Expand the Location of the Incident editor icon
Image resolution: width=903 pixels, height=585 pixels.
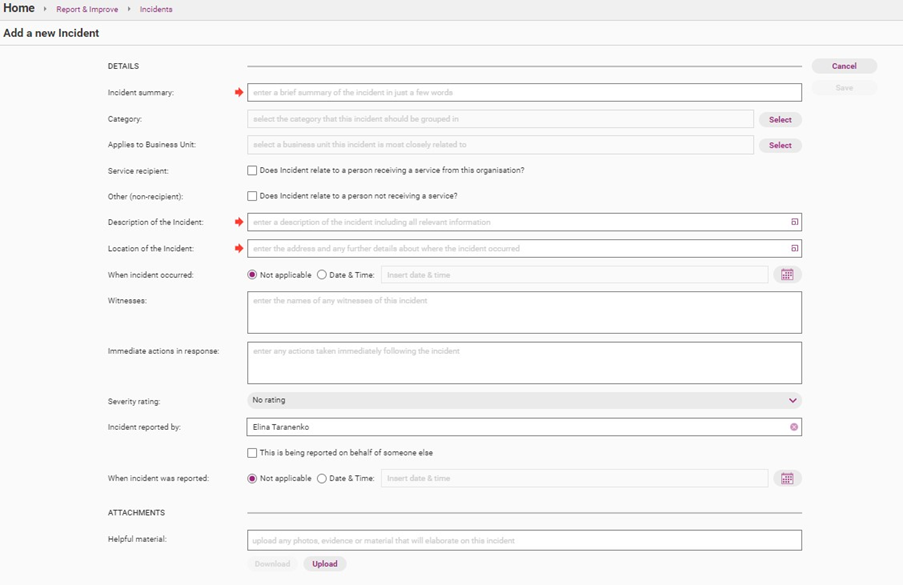point(792,248)
